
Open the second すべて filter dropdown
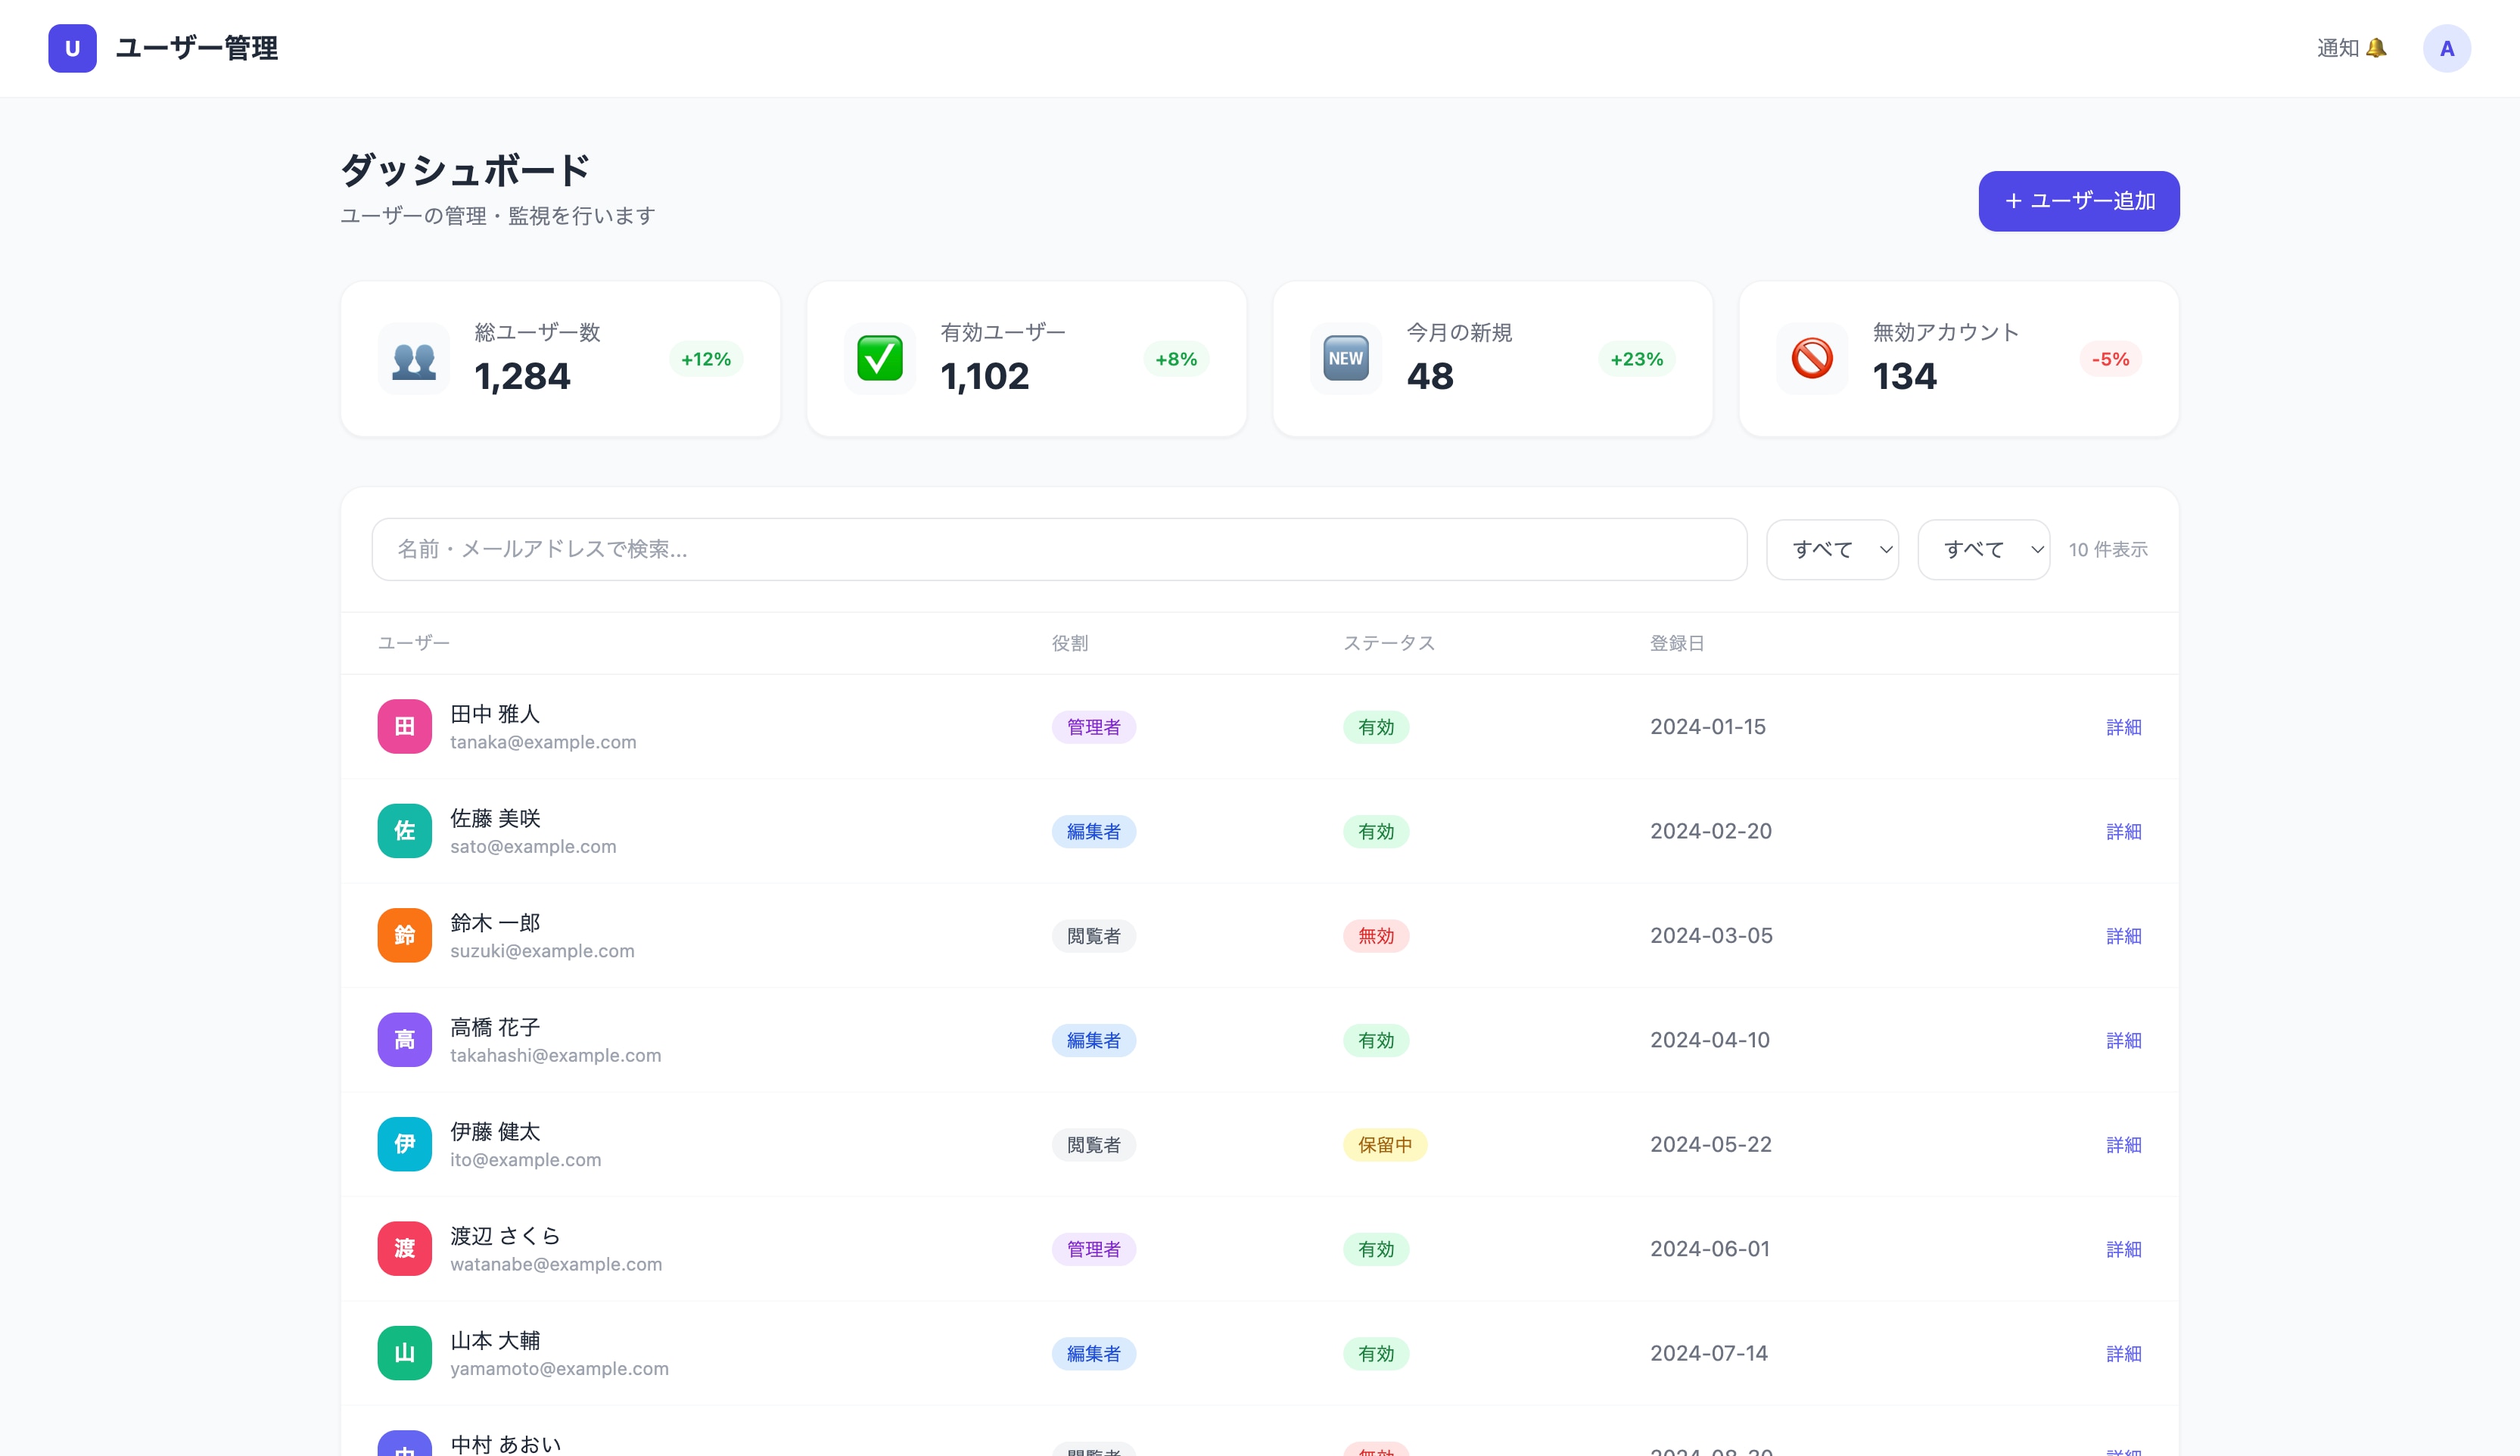(x=1983, y=550)
